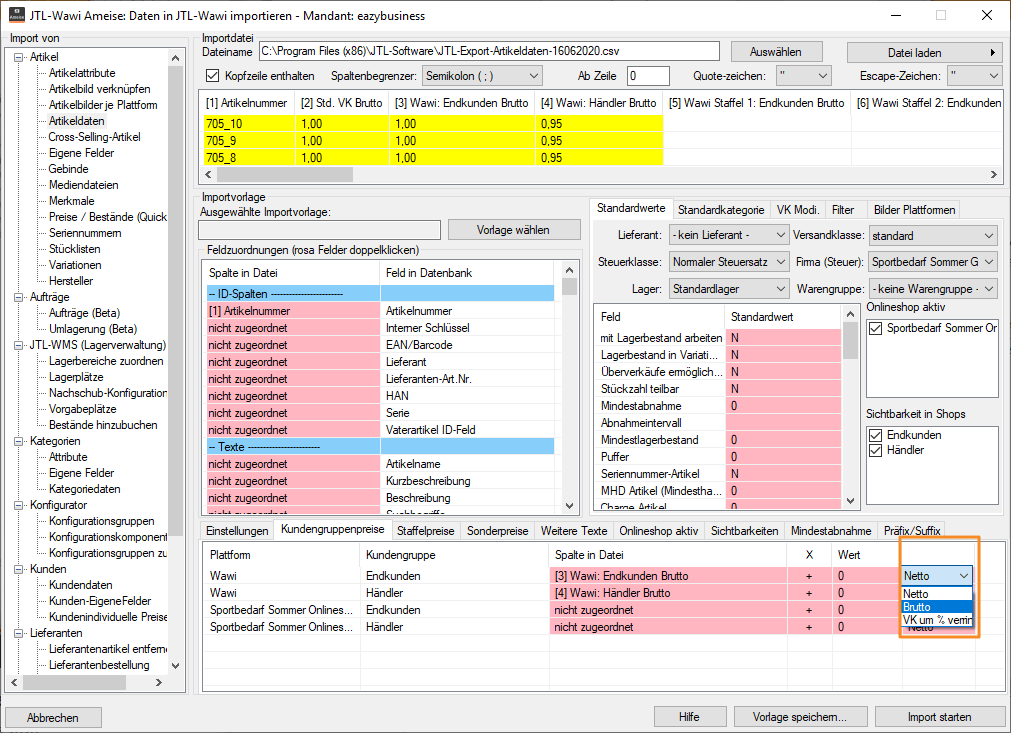This screenshot has width=1011, height=733.
Task: Collapse the Kunden tree node
Action: point(19,569)
